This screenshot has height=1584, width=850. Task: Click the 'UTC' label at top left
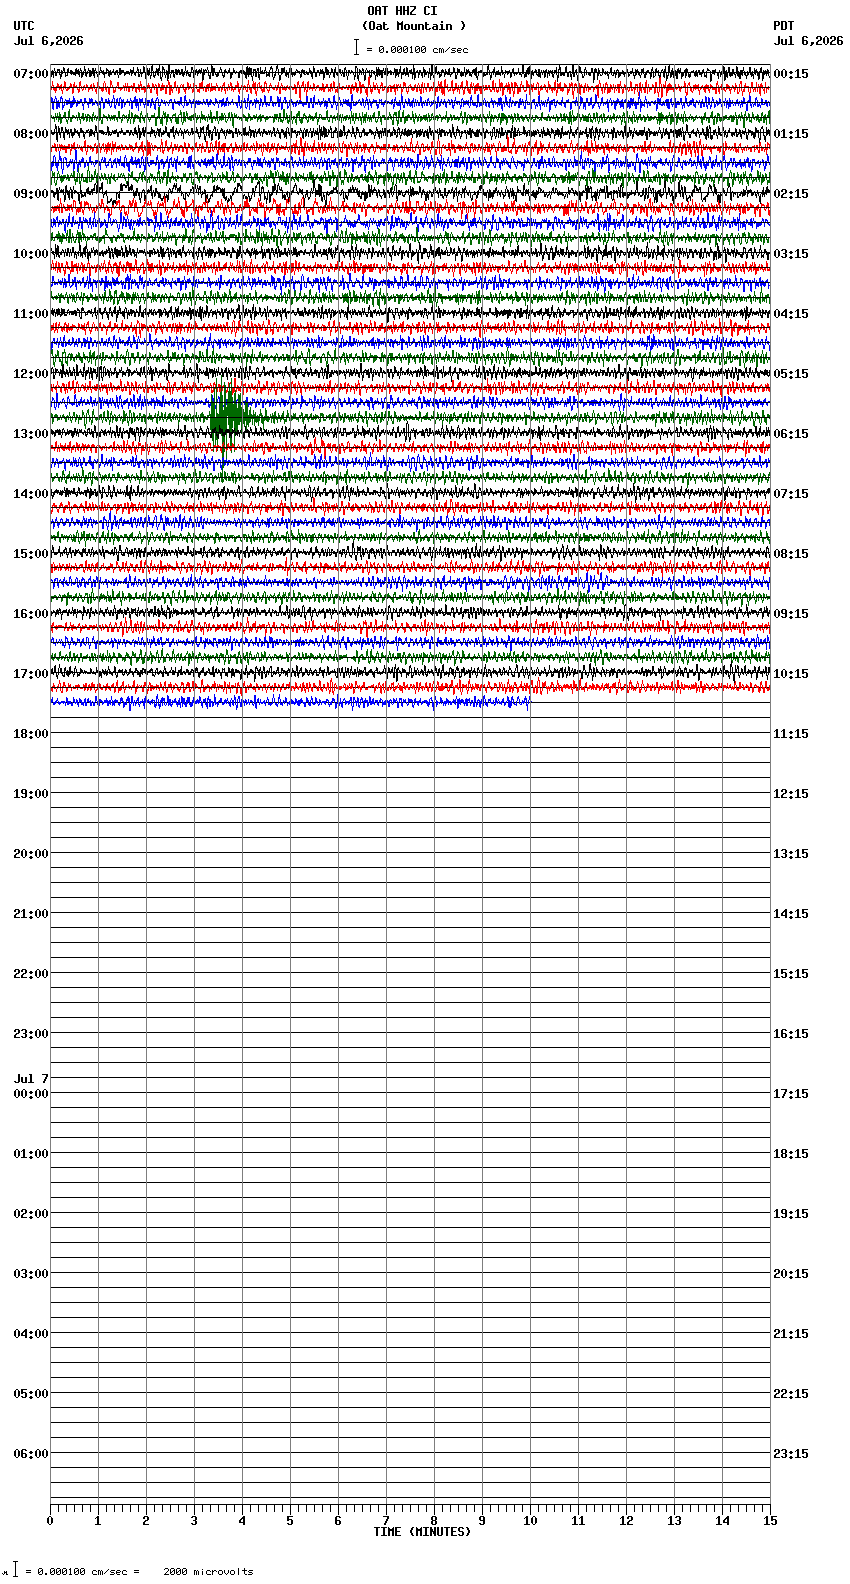[x=24, y=26]
